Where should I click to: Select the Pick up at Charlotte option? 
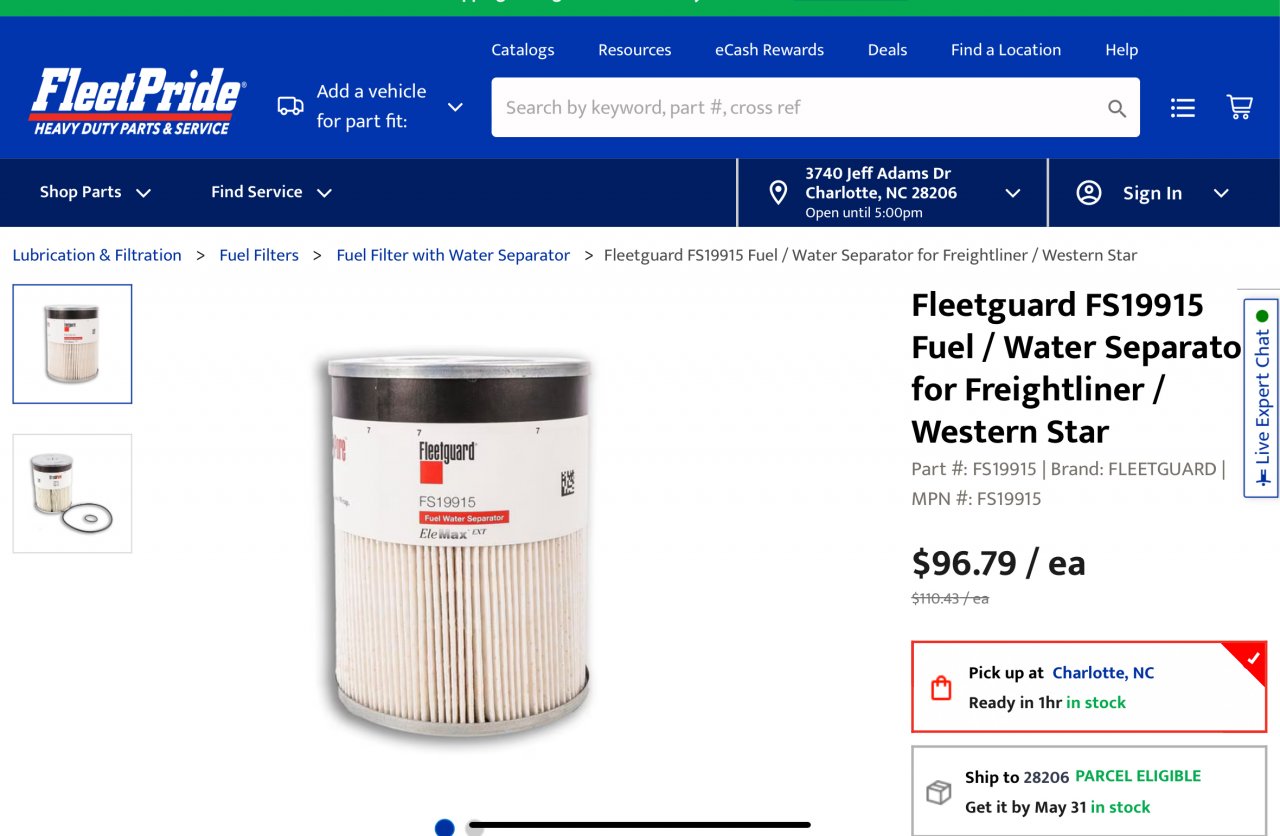tap(1088, 687)
